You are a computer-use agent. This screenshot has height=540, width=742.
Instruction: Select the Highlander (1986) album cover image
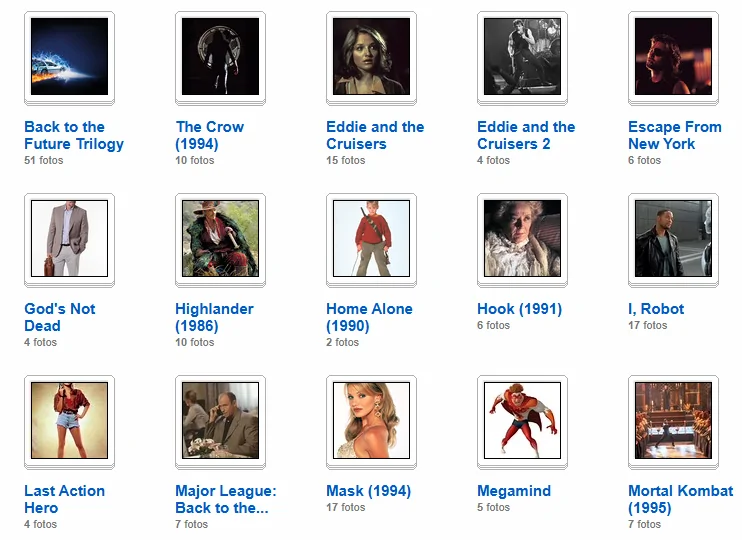coord(221,239)
